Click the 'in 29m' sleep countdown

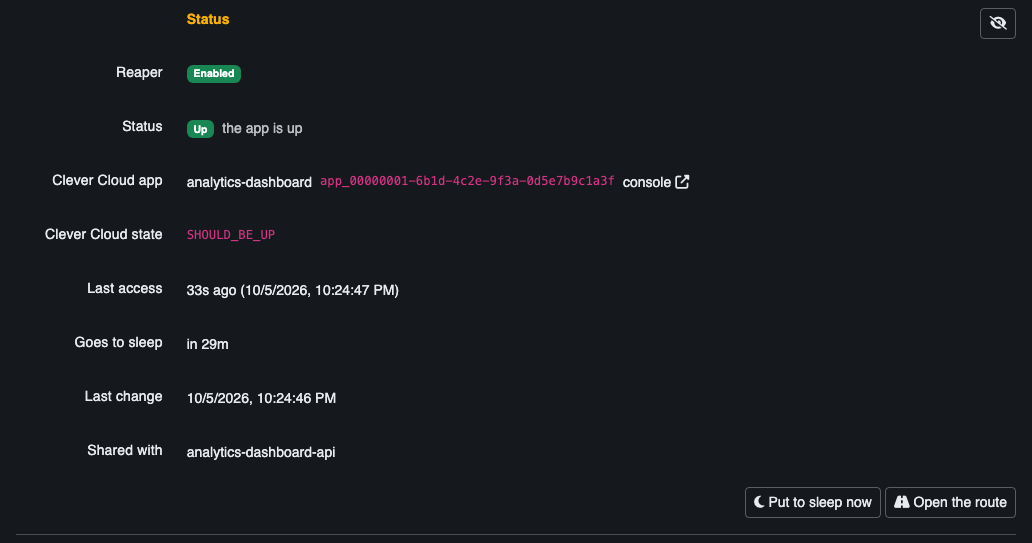pyautogui.click(x=207, y=344)
